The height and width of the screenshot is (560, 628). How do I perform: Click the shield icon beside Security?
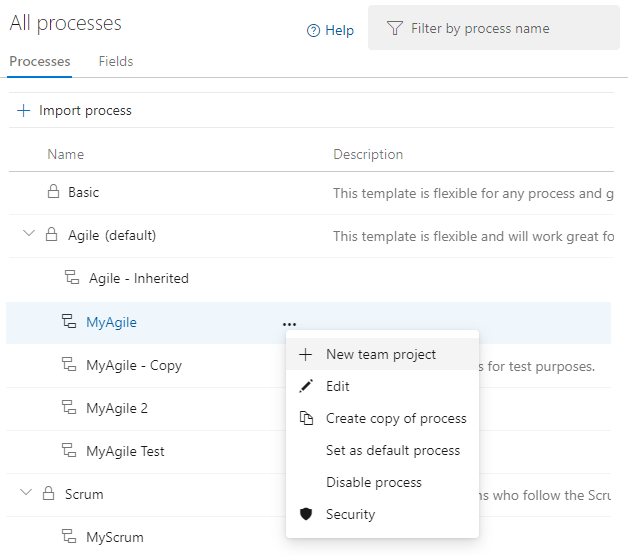pos(306,514)
